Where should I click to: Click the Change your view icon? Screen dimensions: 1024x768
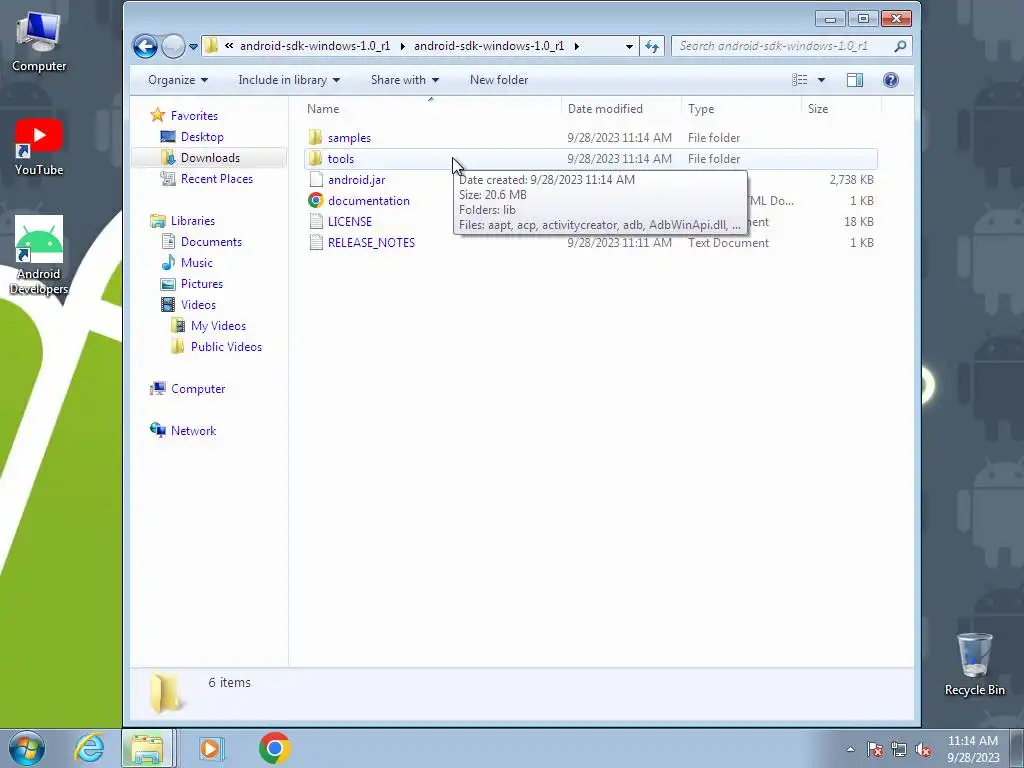tap(800, 80)
